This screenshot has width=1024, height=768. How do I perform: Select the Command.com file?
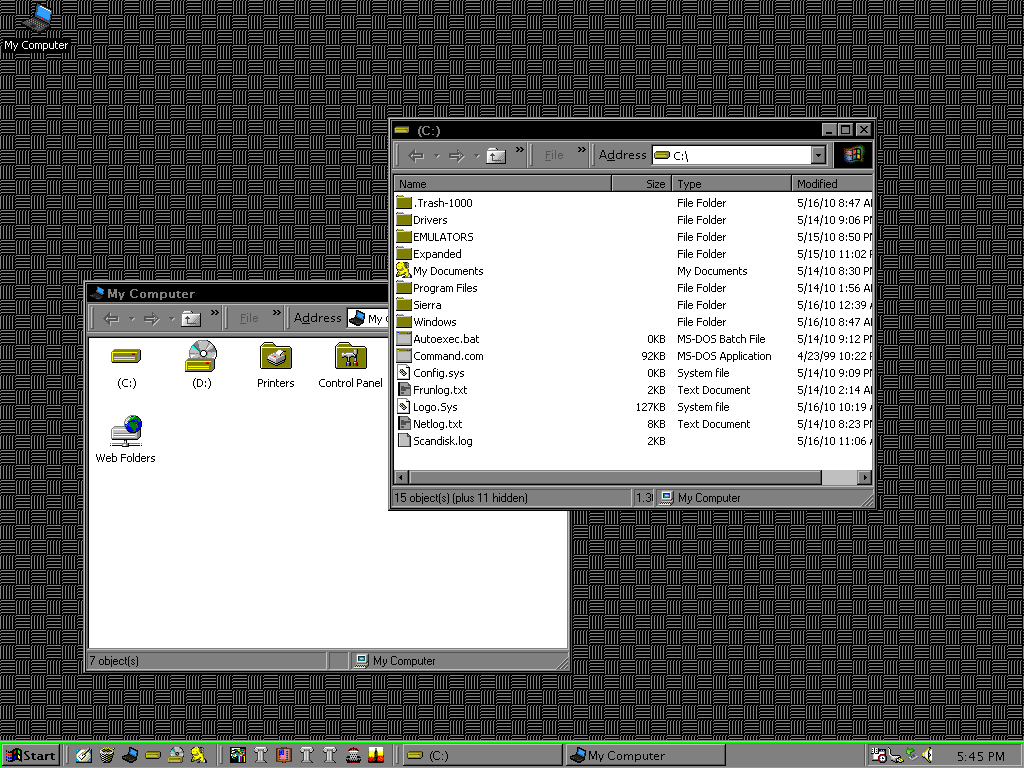pyautogui.click(x=440, y=356)
